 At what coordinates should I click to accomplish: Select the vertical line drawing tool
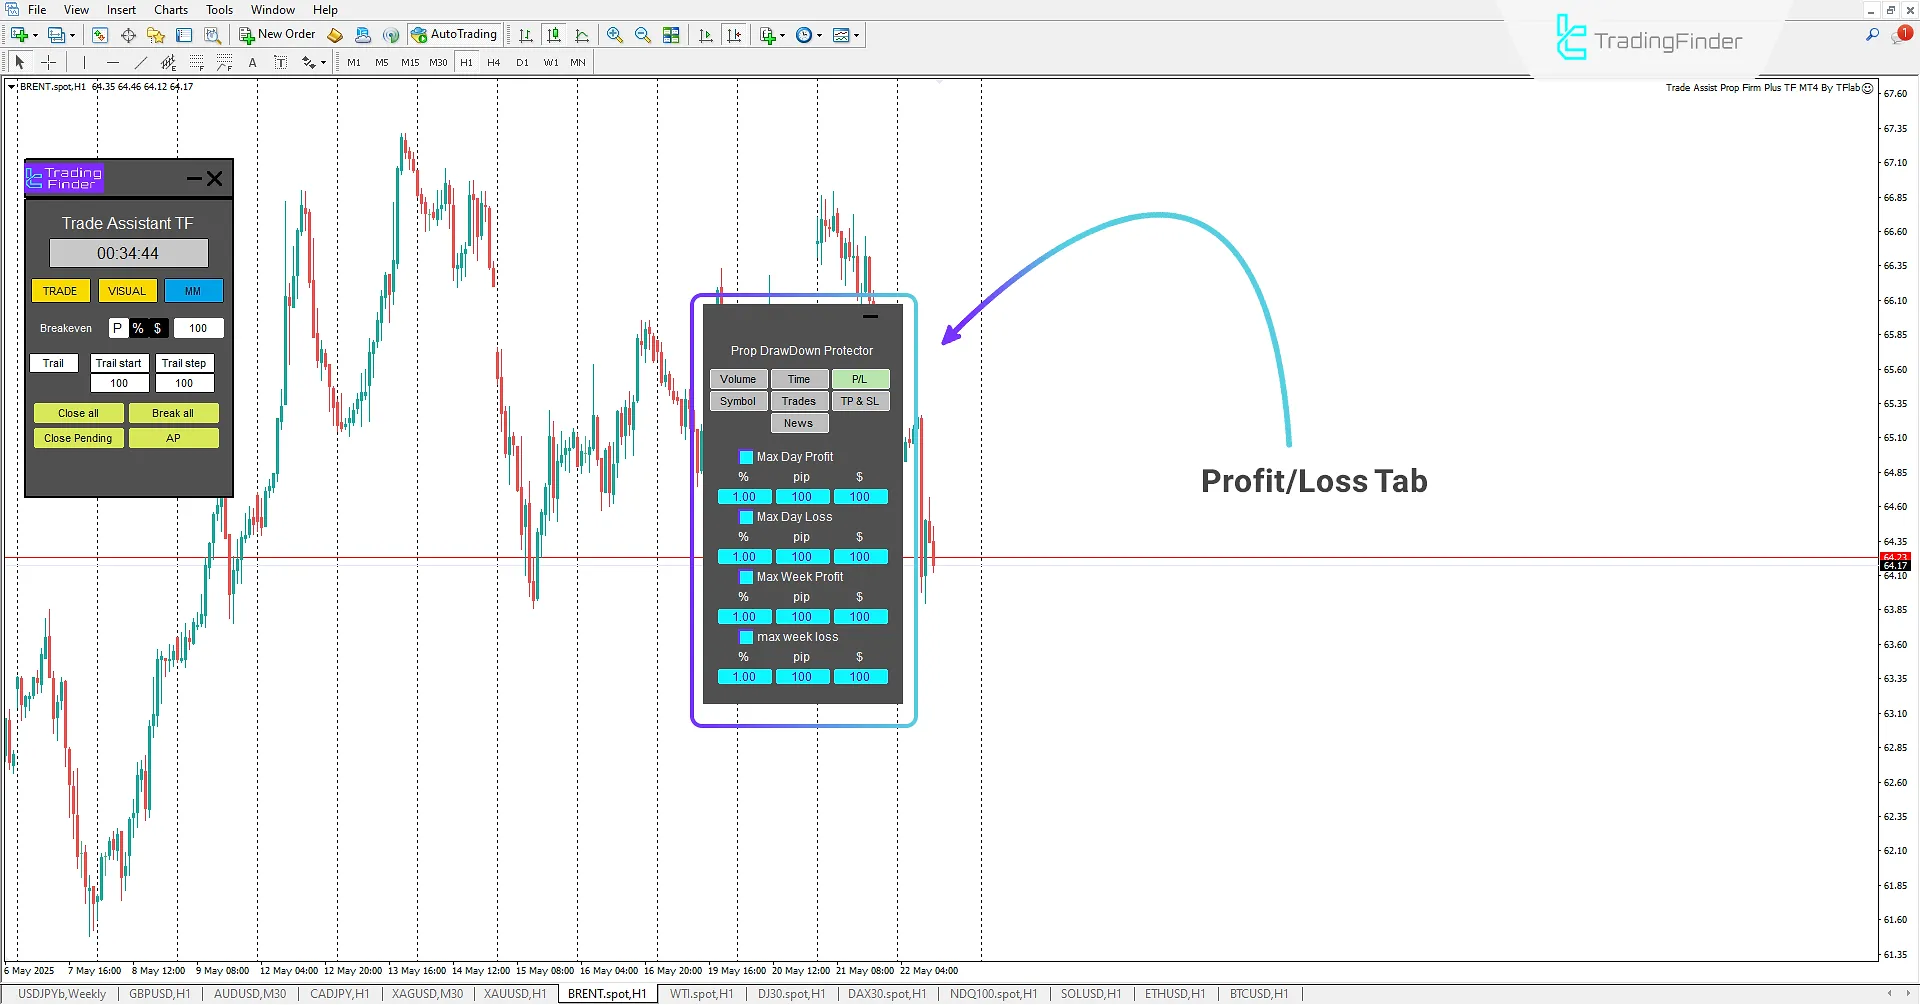84,61
